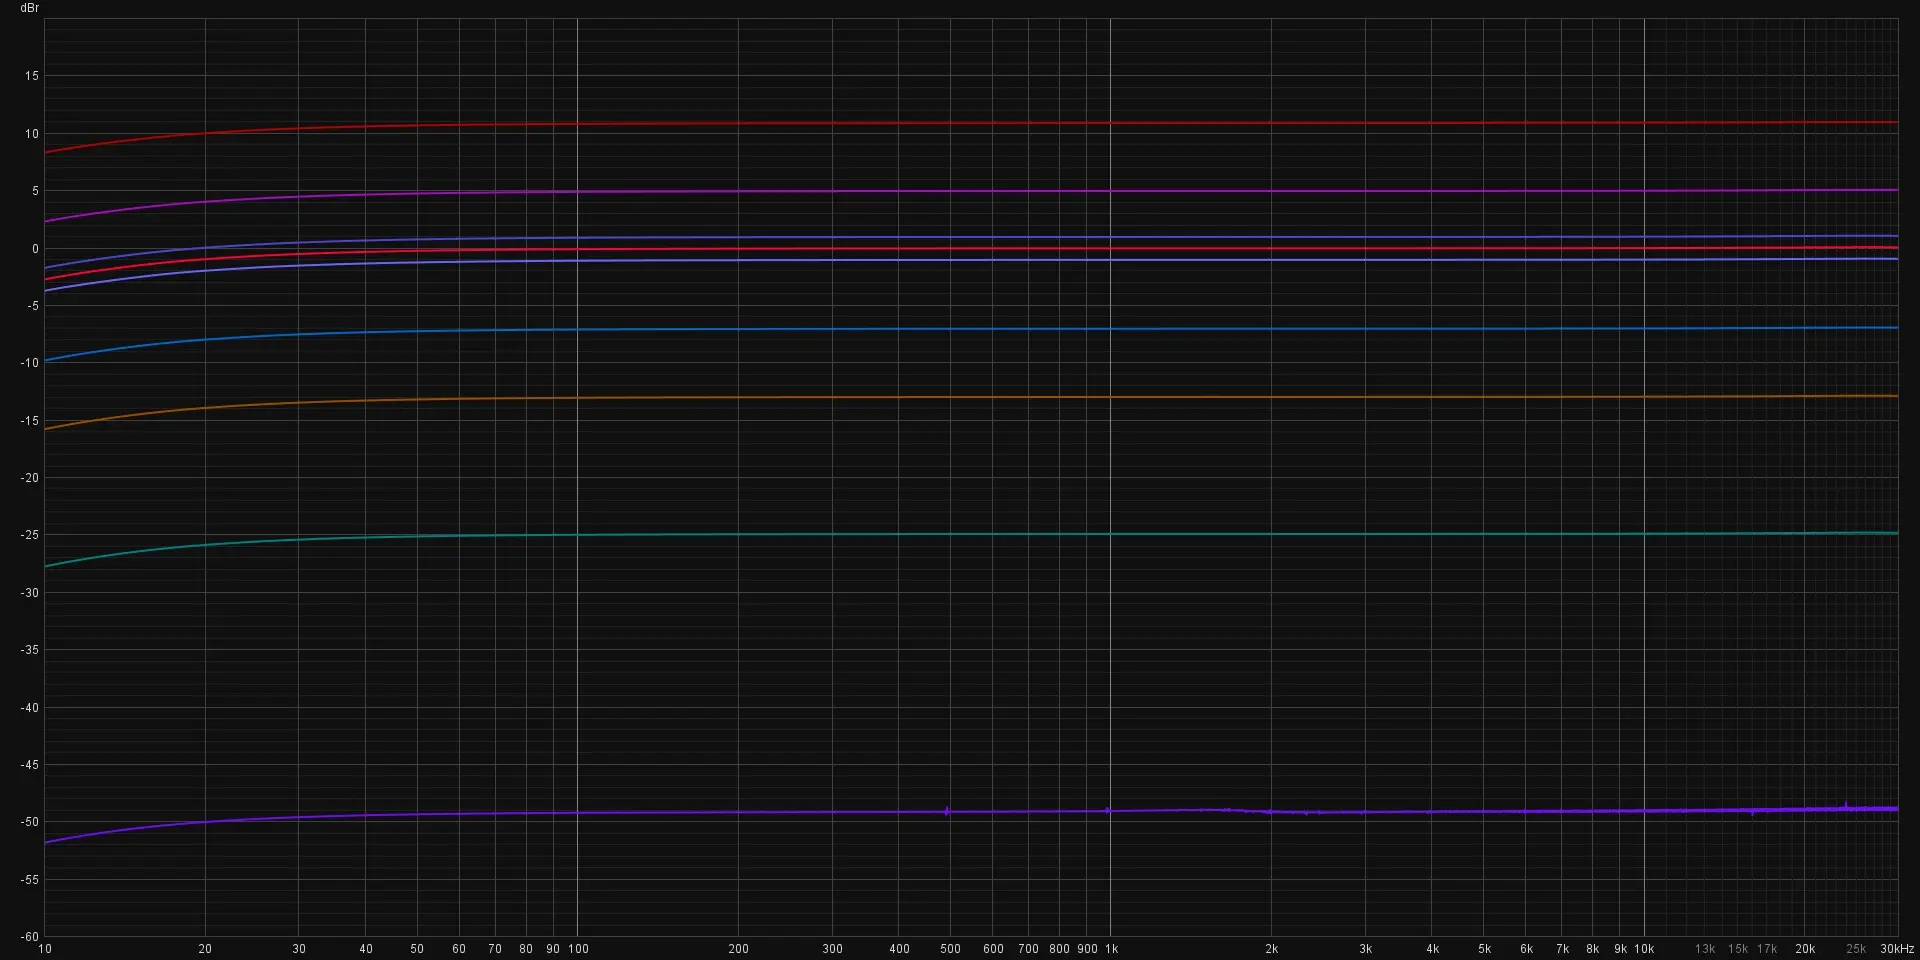
Task: Select the 5 label on the dBr axis
Action: point(35,191)
